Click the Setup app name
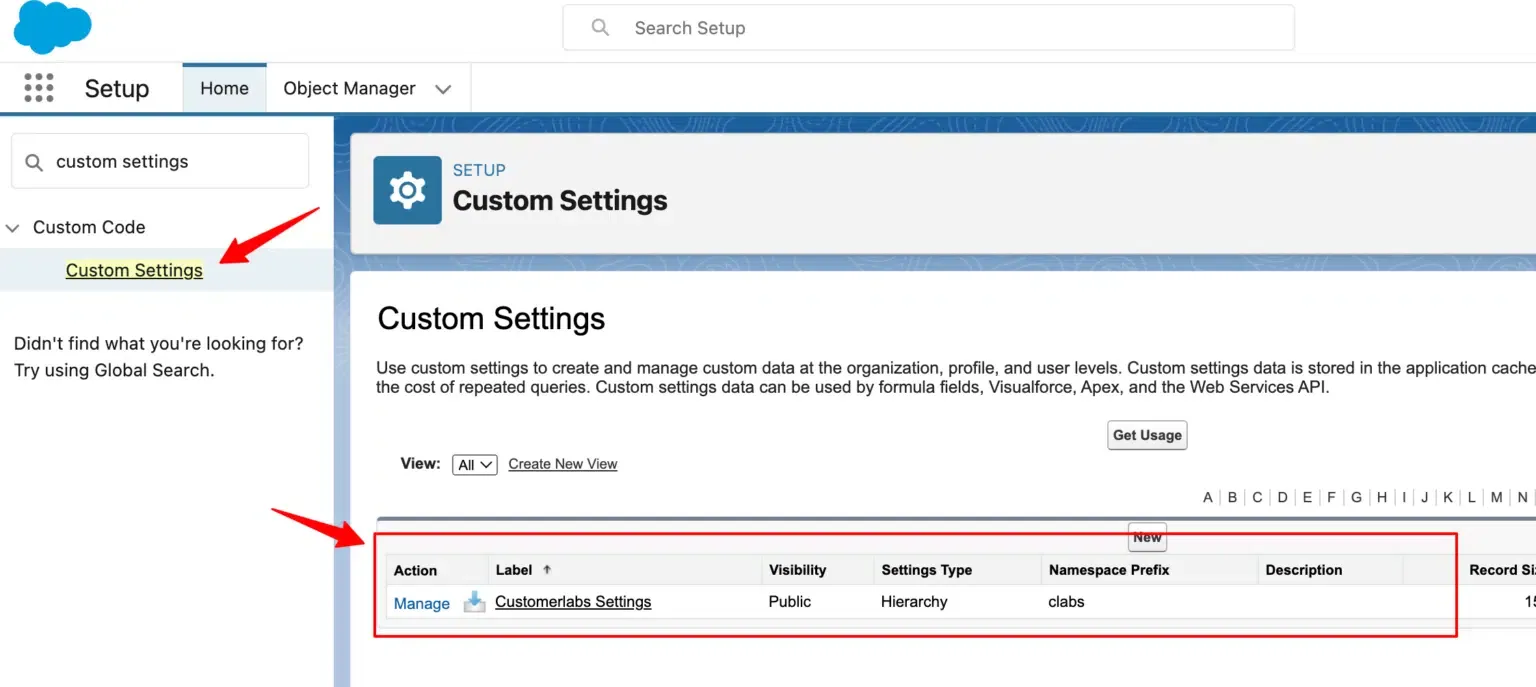Image resolution: width=1536 pixels, height=687 pixels. [x=117, y=88]
